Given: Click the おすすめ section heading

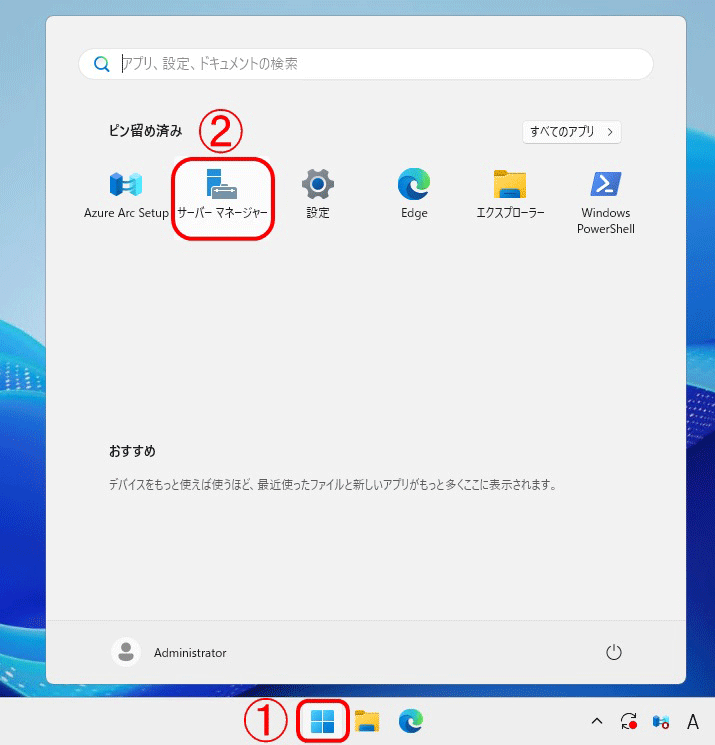Looking at the screenshot, I should pyautogui.click(x=132, y=452).
